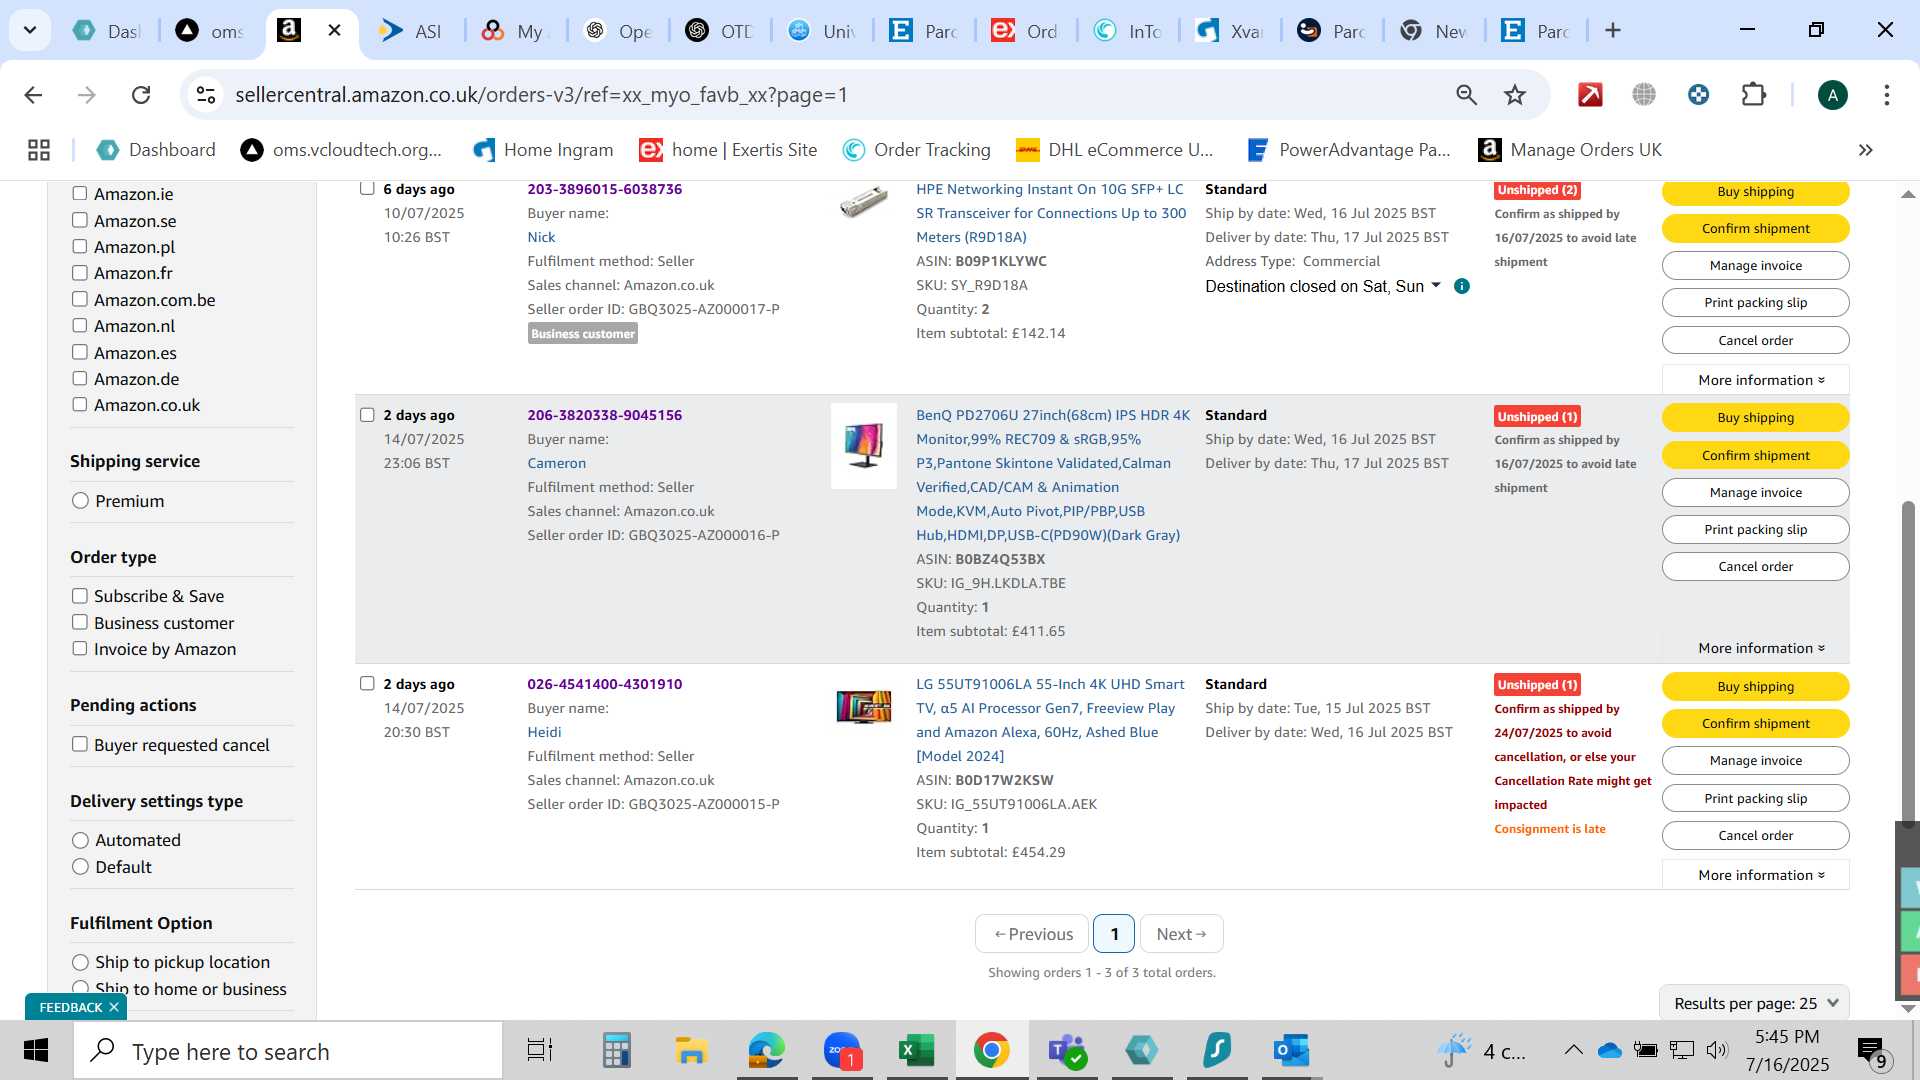Screen dimensions: 1920x1080
Task: Open buyer Cameron link
Action: click(x=557, y=463)
